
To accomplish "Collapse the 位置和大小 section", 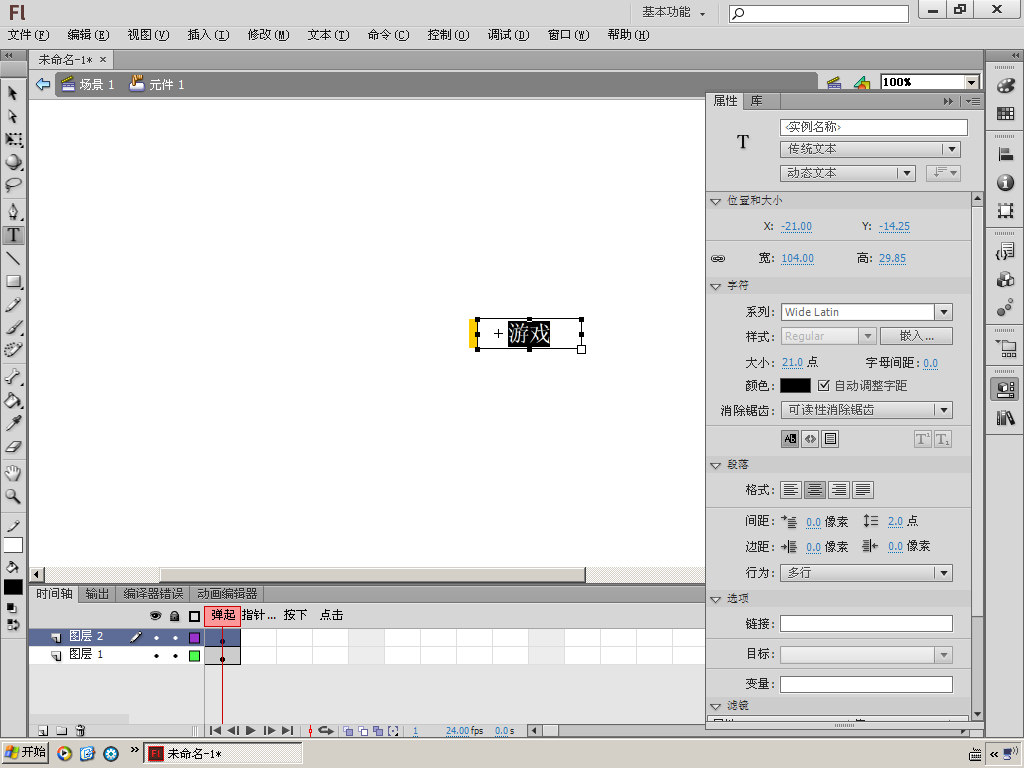I will (x=716, y=201).
